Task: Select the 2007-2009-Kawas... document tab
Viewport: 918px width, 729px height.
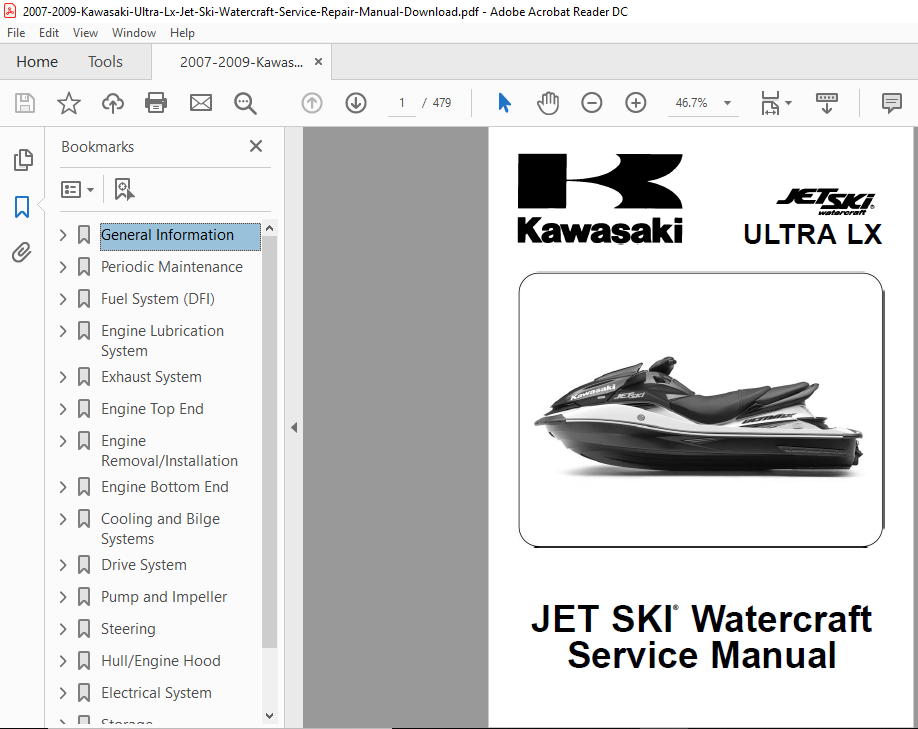Action: click(x=241, y=62)
